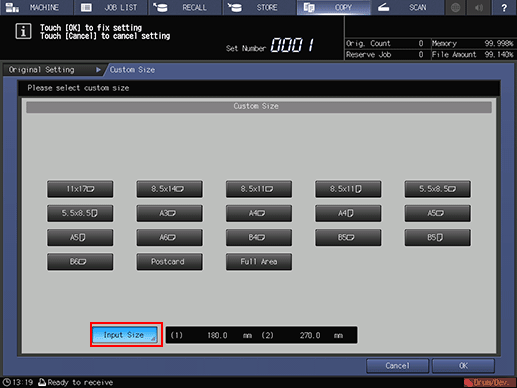Select 8.5x14 landscape size

pos(169,189)
